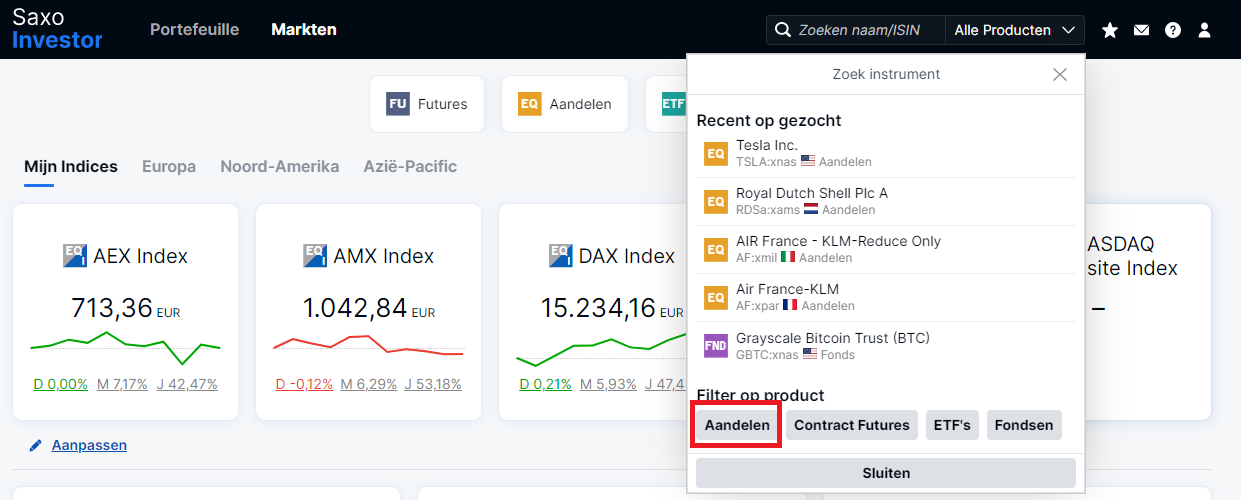Switch to the Portefeuille tab
The image size is (1241, 500).
(195, 30)
